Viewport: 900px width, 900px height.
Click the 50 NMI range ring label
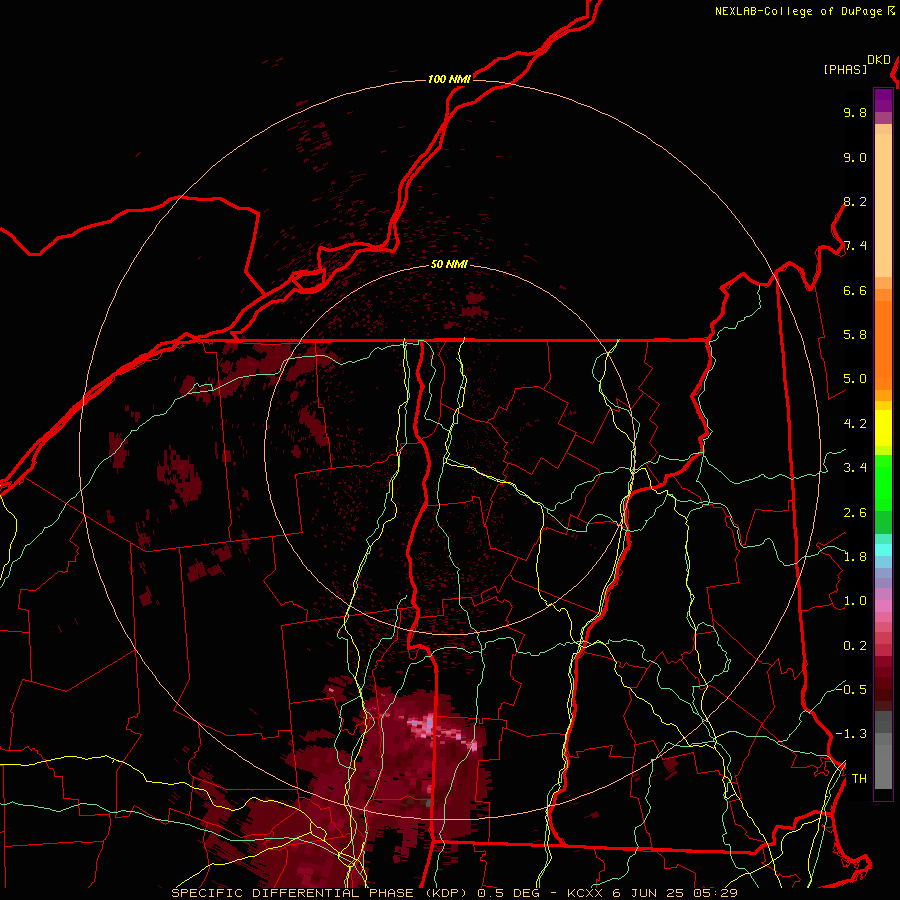coord(449,264)
